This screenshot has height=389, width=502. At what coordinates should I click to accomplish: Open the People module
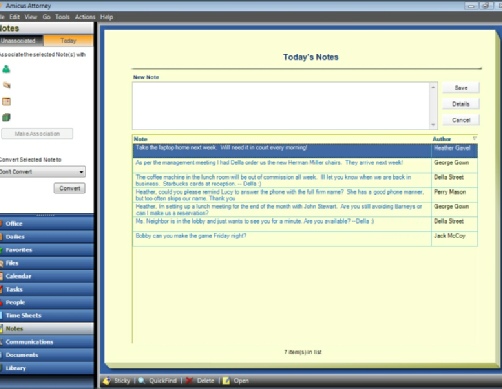coord(47,302)
